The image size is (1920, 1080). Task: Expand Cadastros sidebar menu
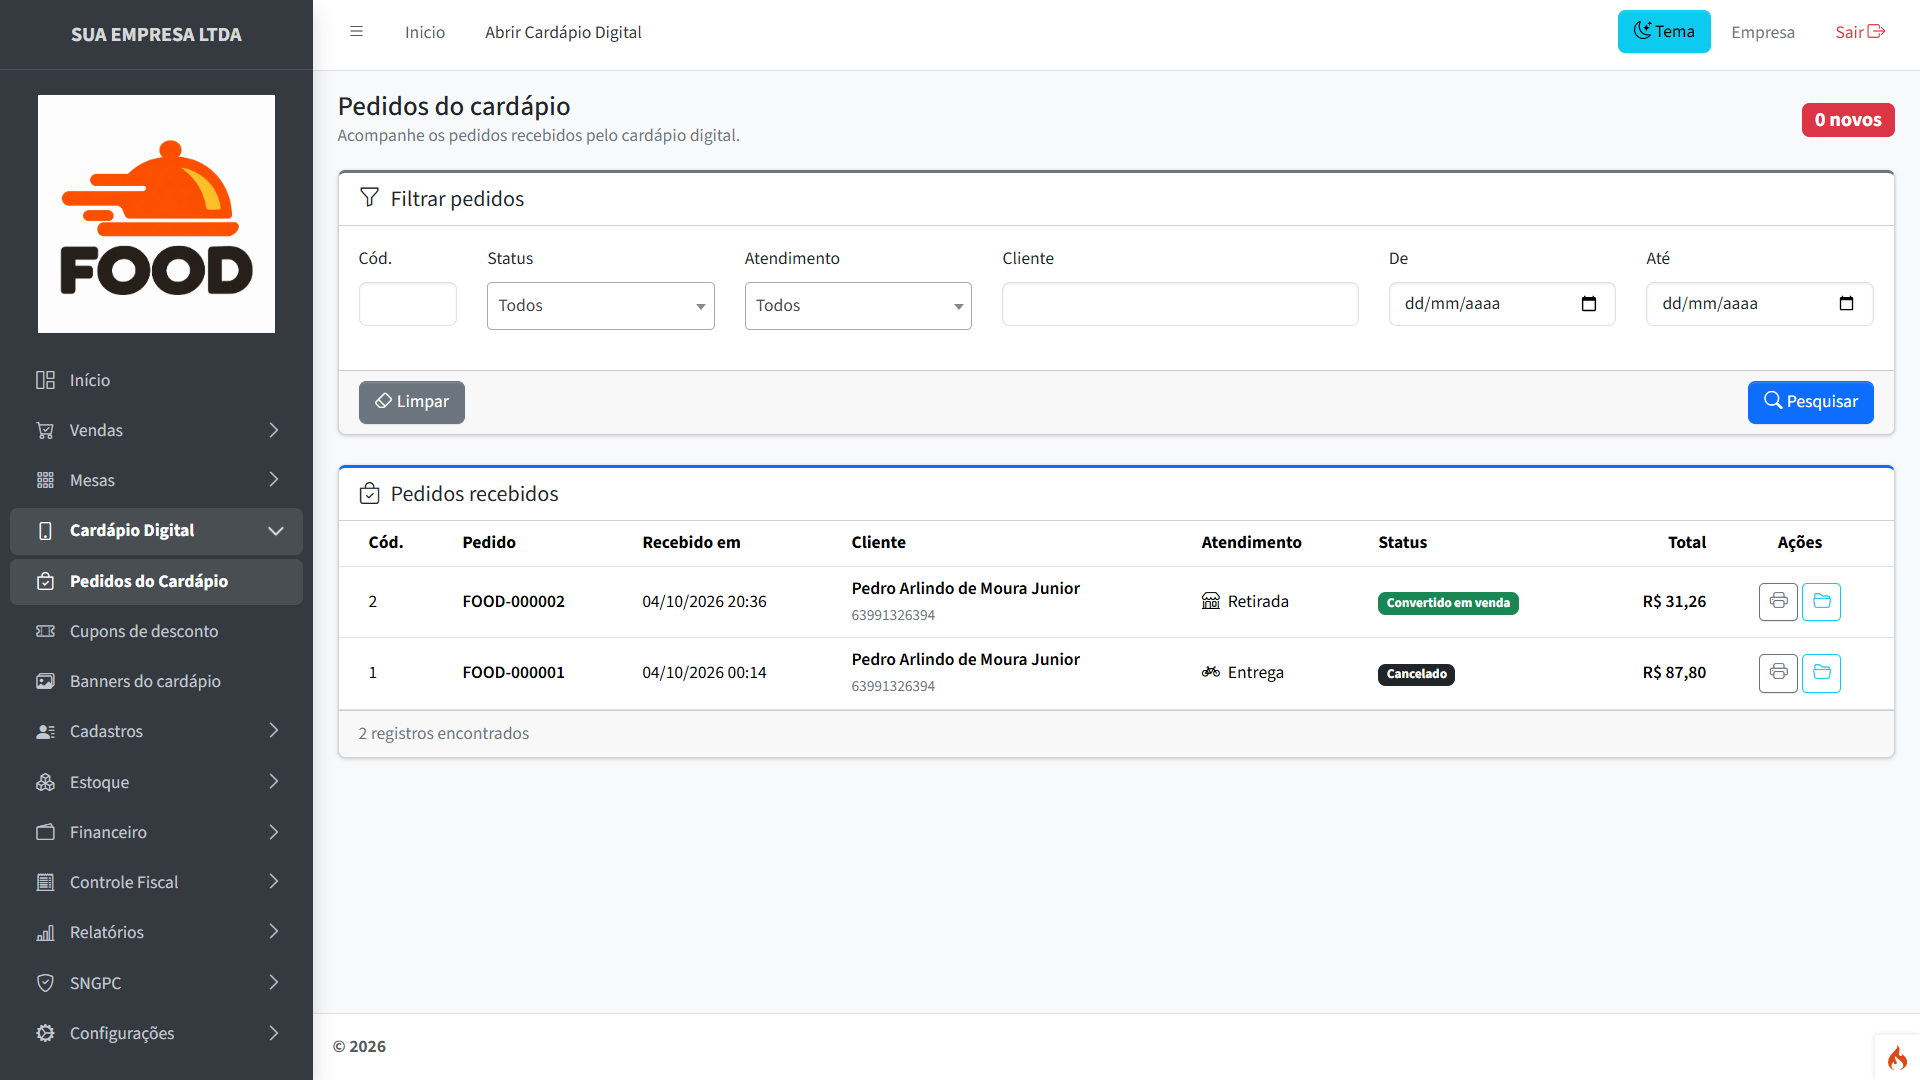click(156, 731)
